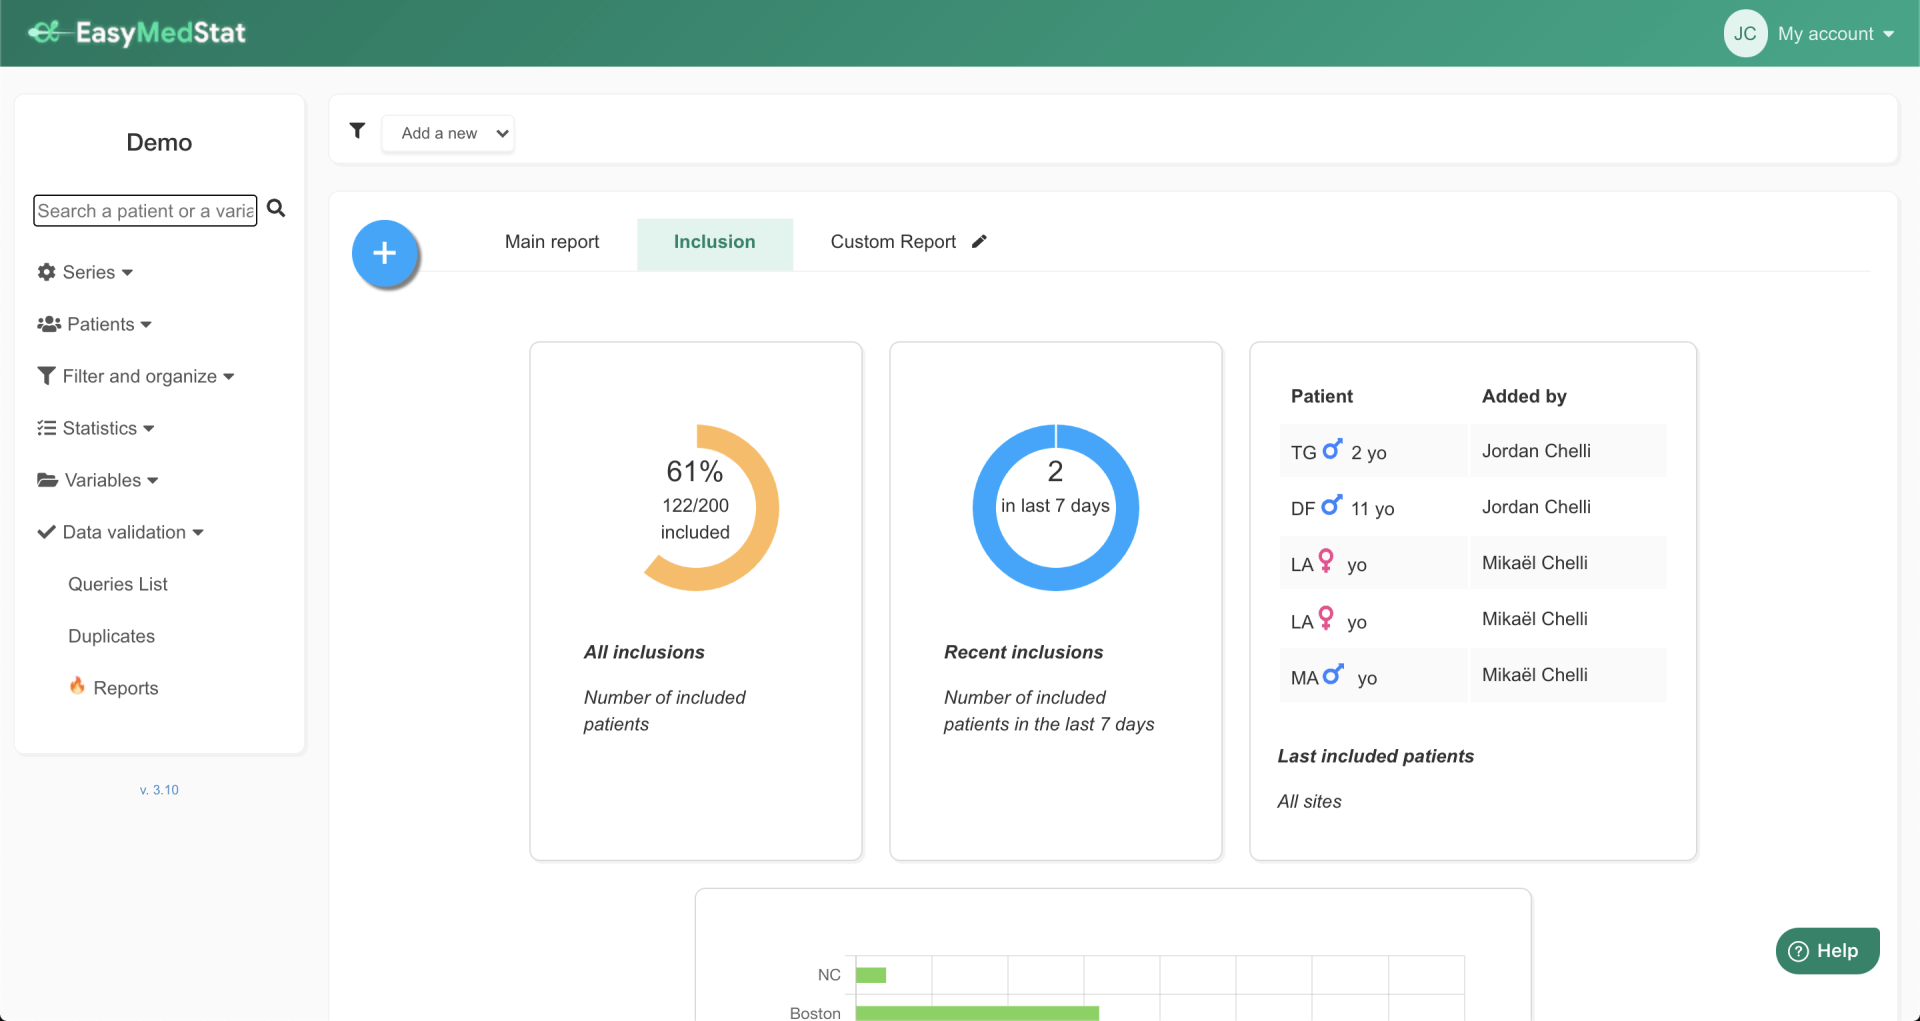Click 'Jordan Chelli' in the TG row
The image size is (1920, 1021).
point(1536,451)
